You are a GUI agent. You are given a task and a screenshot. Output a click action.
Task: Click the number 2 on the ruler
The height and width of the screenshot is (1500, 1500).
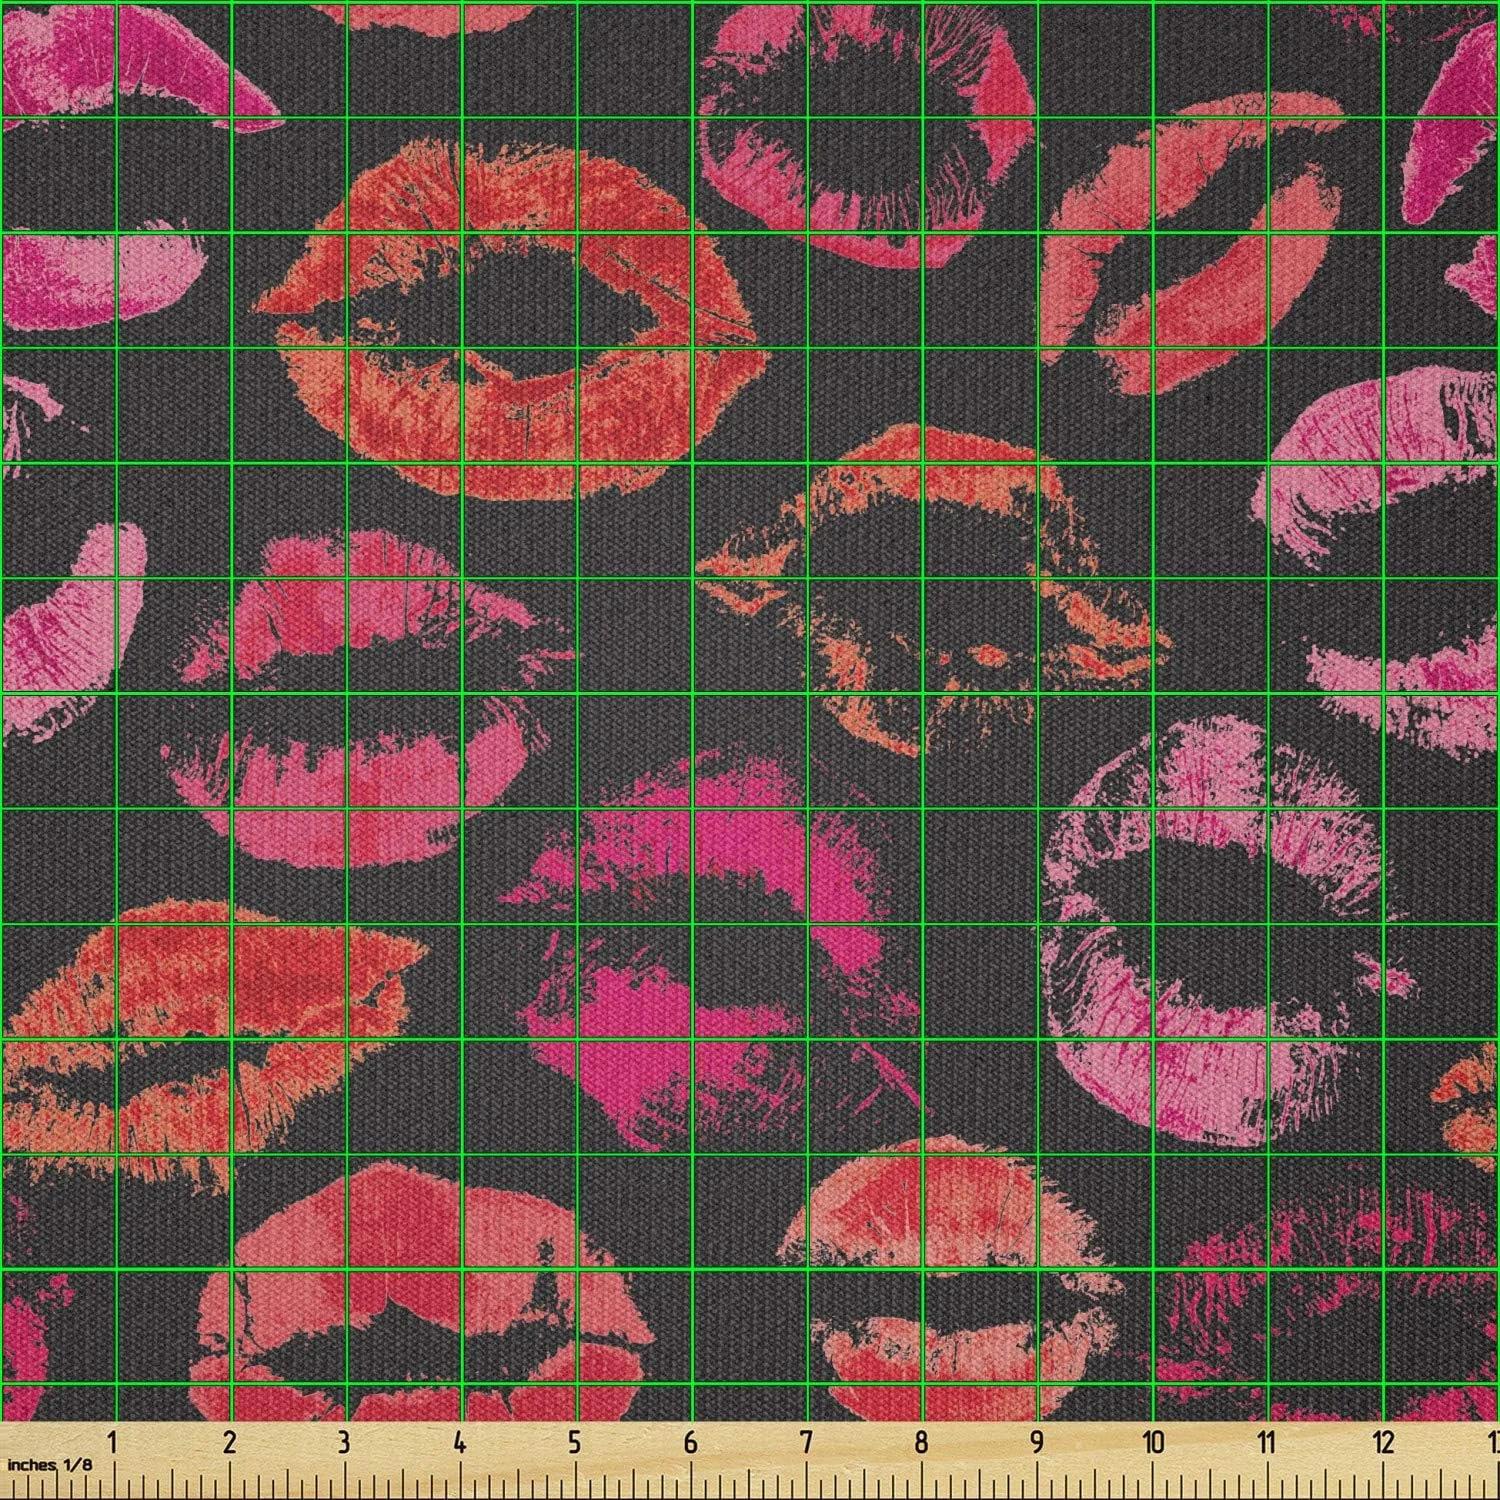click(x=229, y=1443)
